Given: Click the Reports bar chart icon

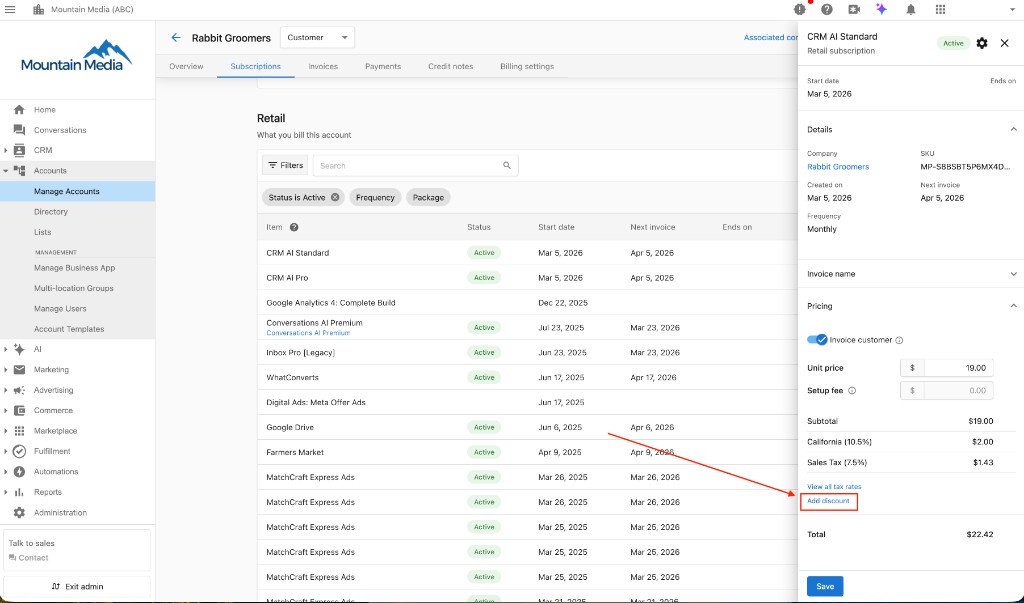Looking at the screenshot, I should pyautogui.click(x=19, y=492).
